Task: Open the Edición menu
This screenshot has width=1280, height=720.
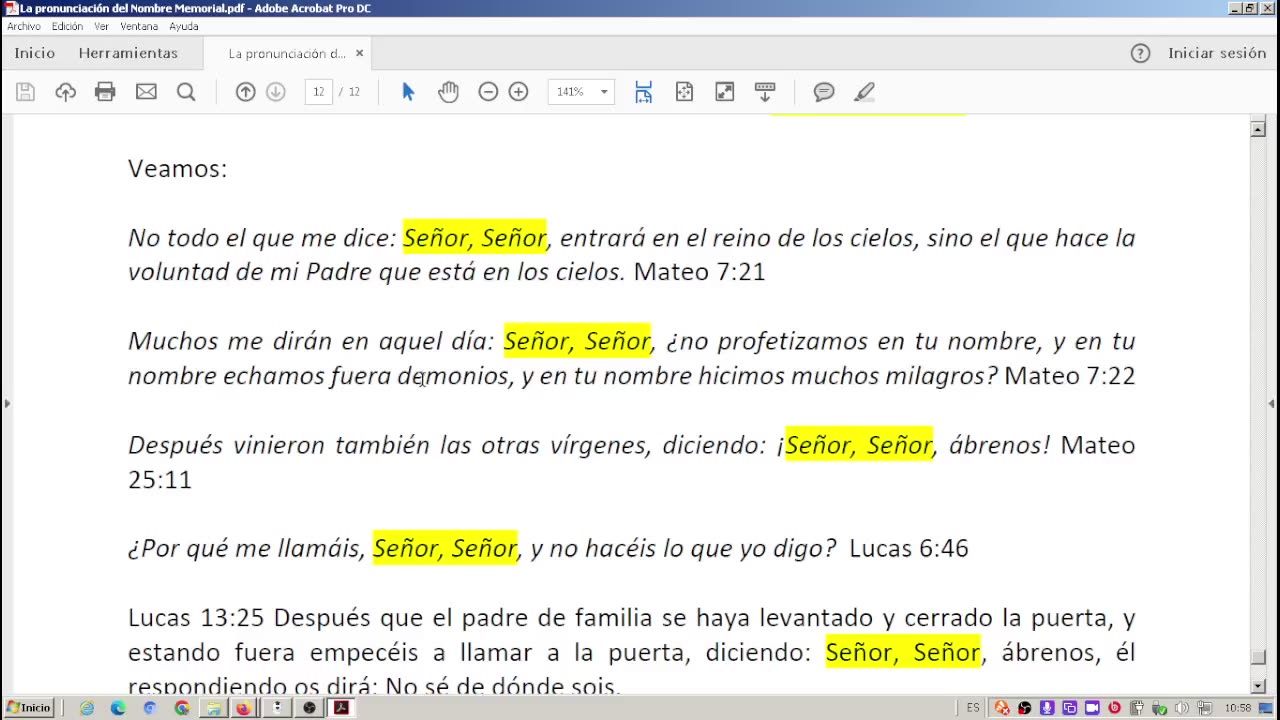Action: pyautogui.click(x=67, y=27)
